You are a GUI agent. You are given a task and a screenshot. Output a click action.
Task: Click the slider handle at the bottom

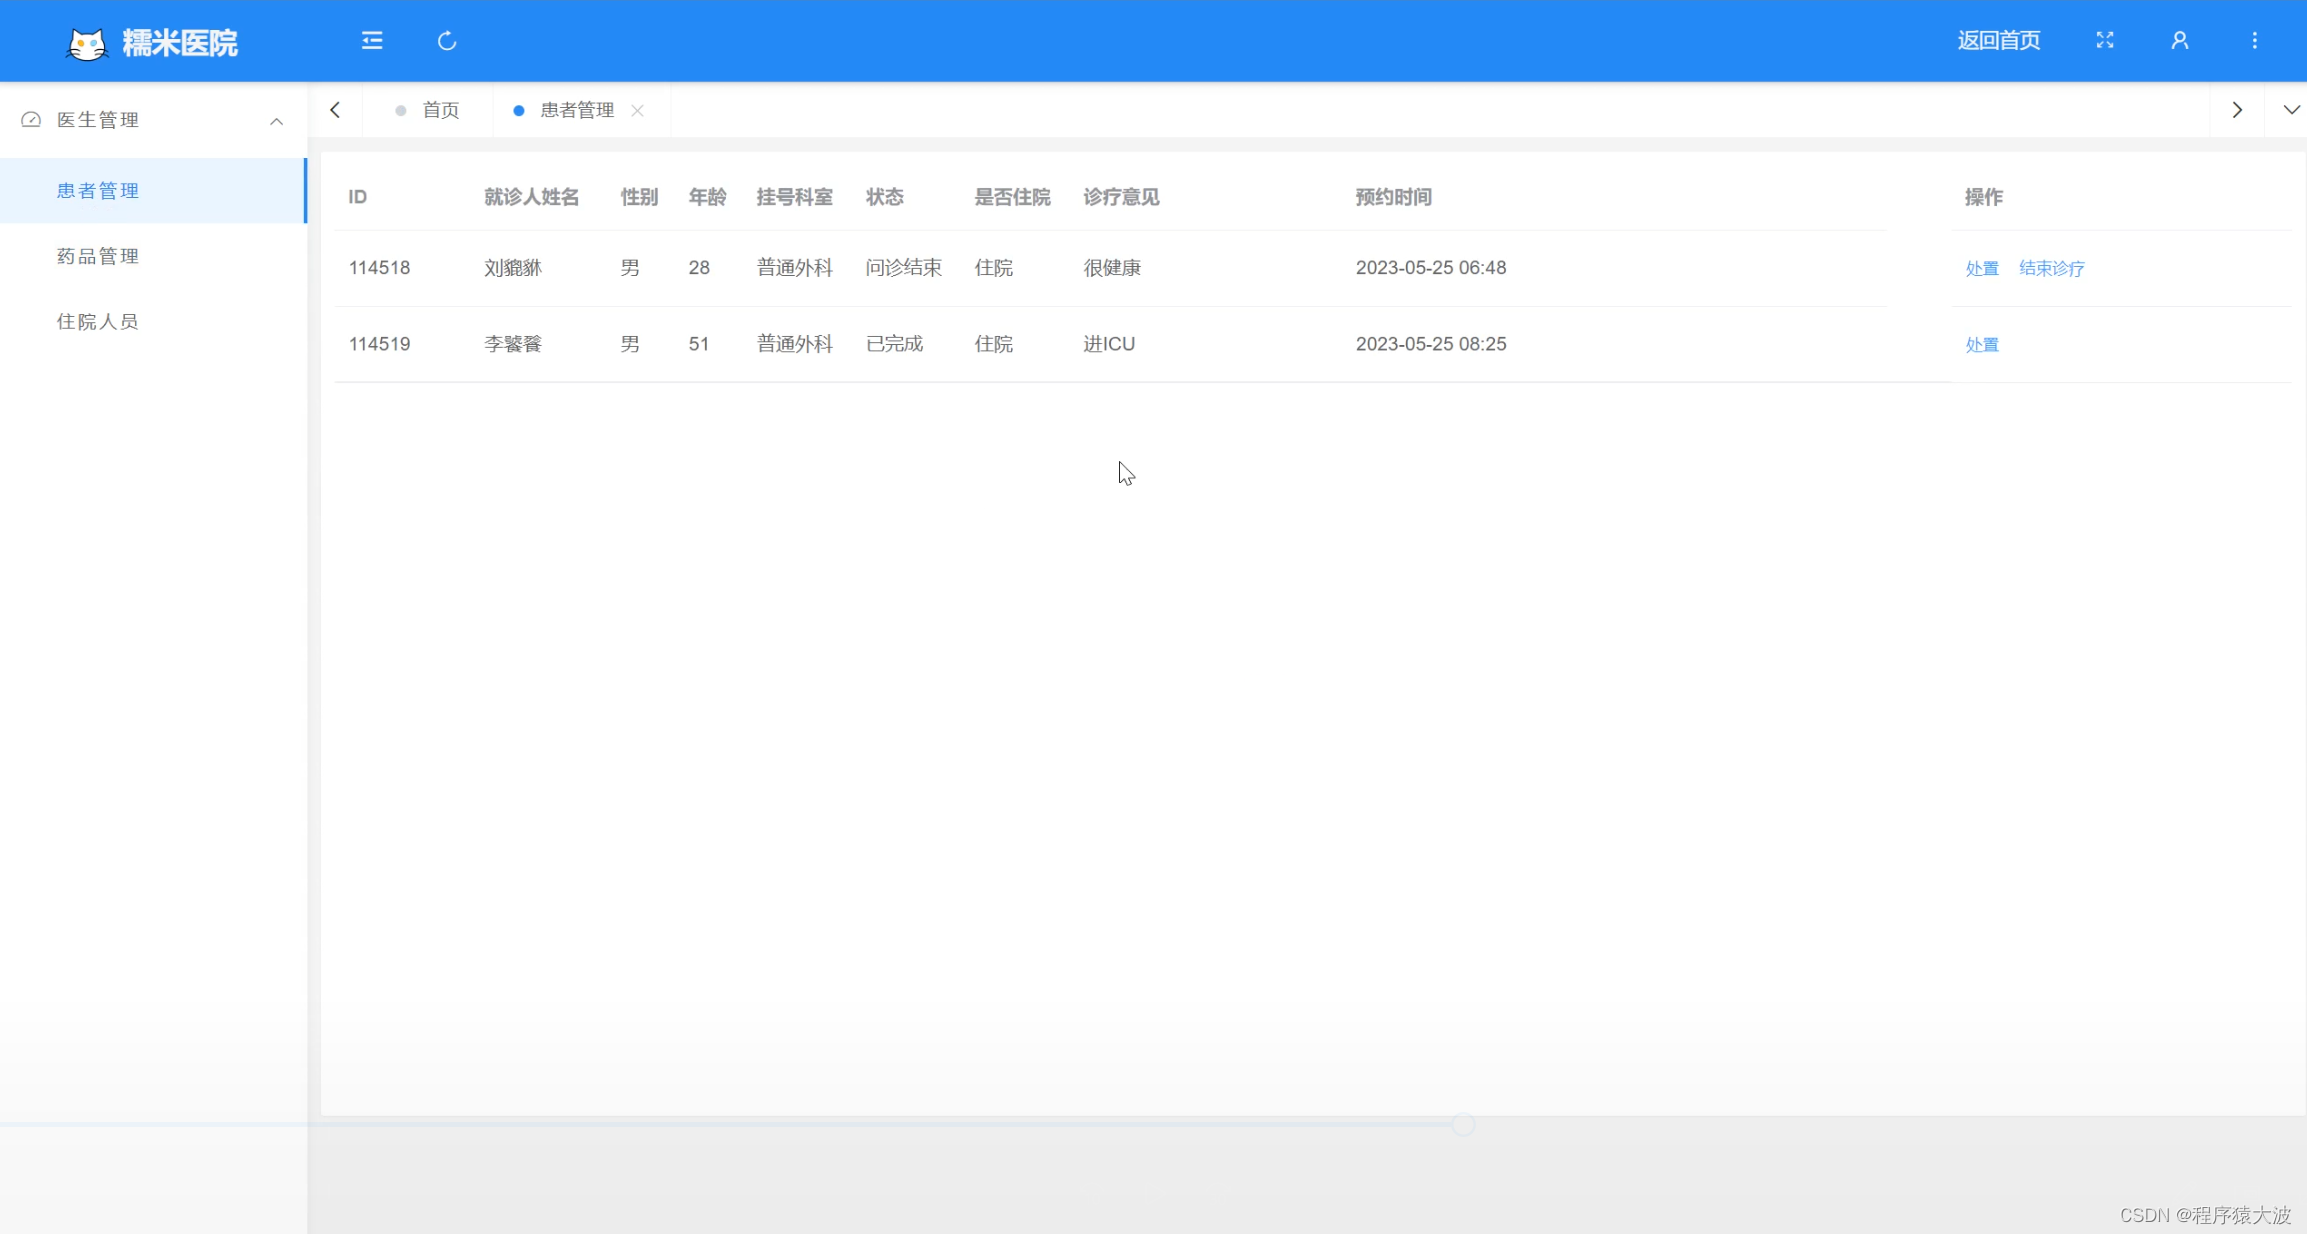coord(1463,1125)
